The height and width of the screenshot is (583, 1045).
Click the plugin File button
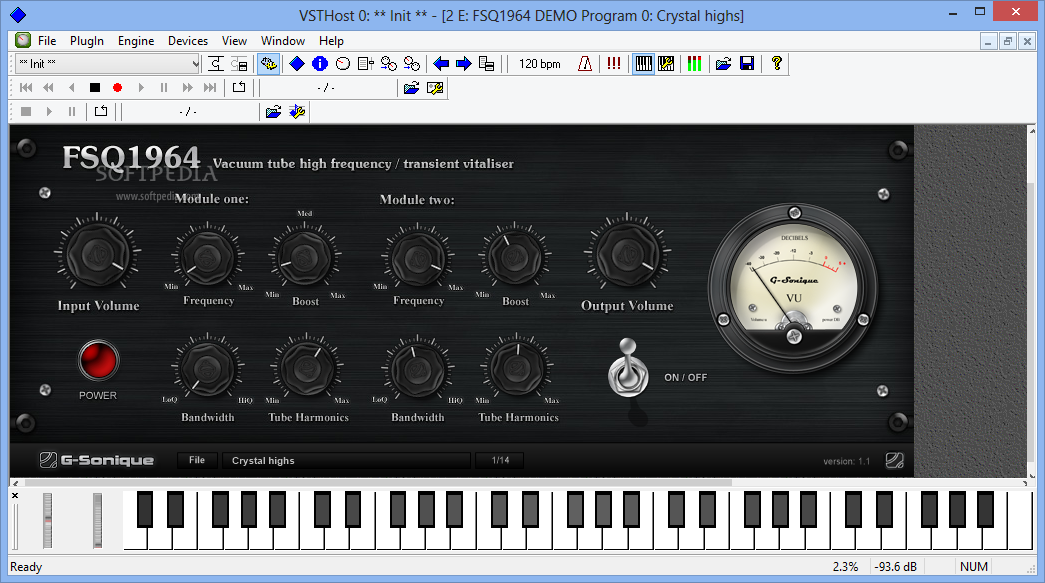coord(197,460)
